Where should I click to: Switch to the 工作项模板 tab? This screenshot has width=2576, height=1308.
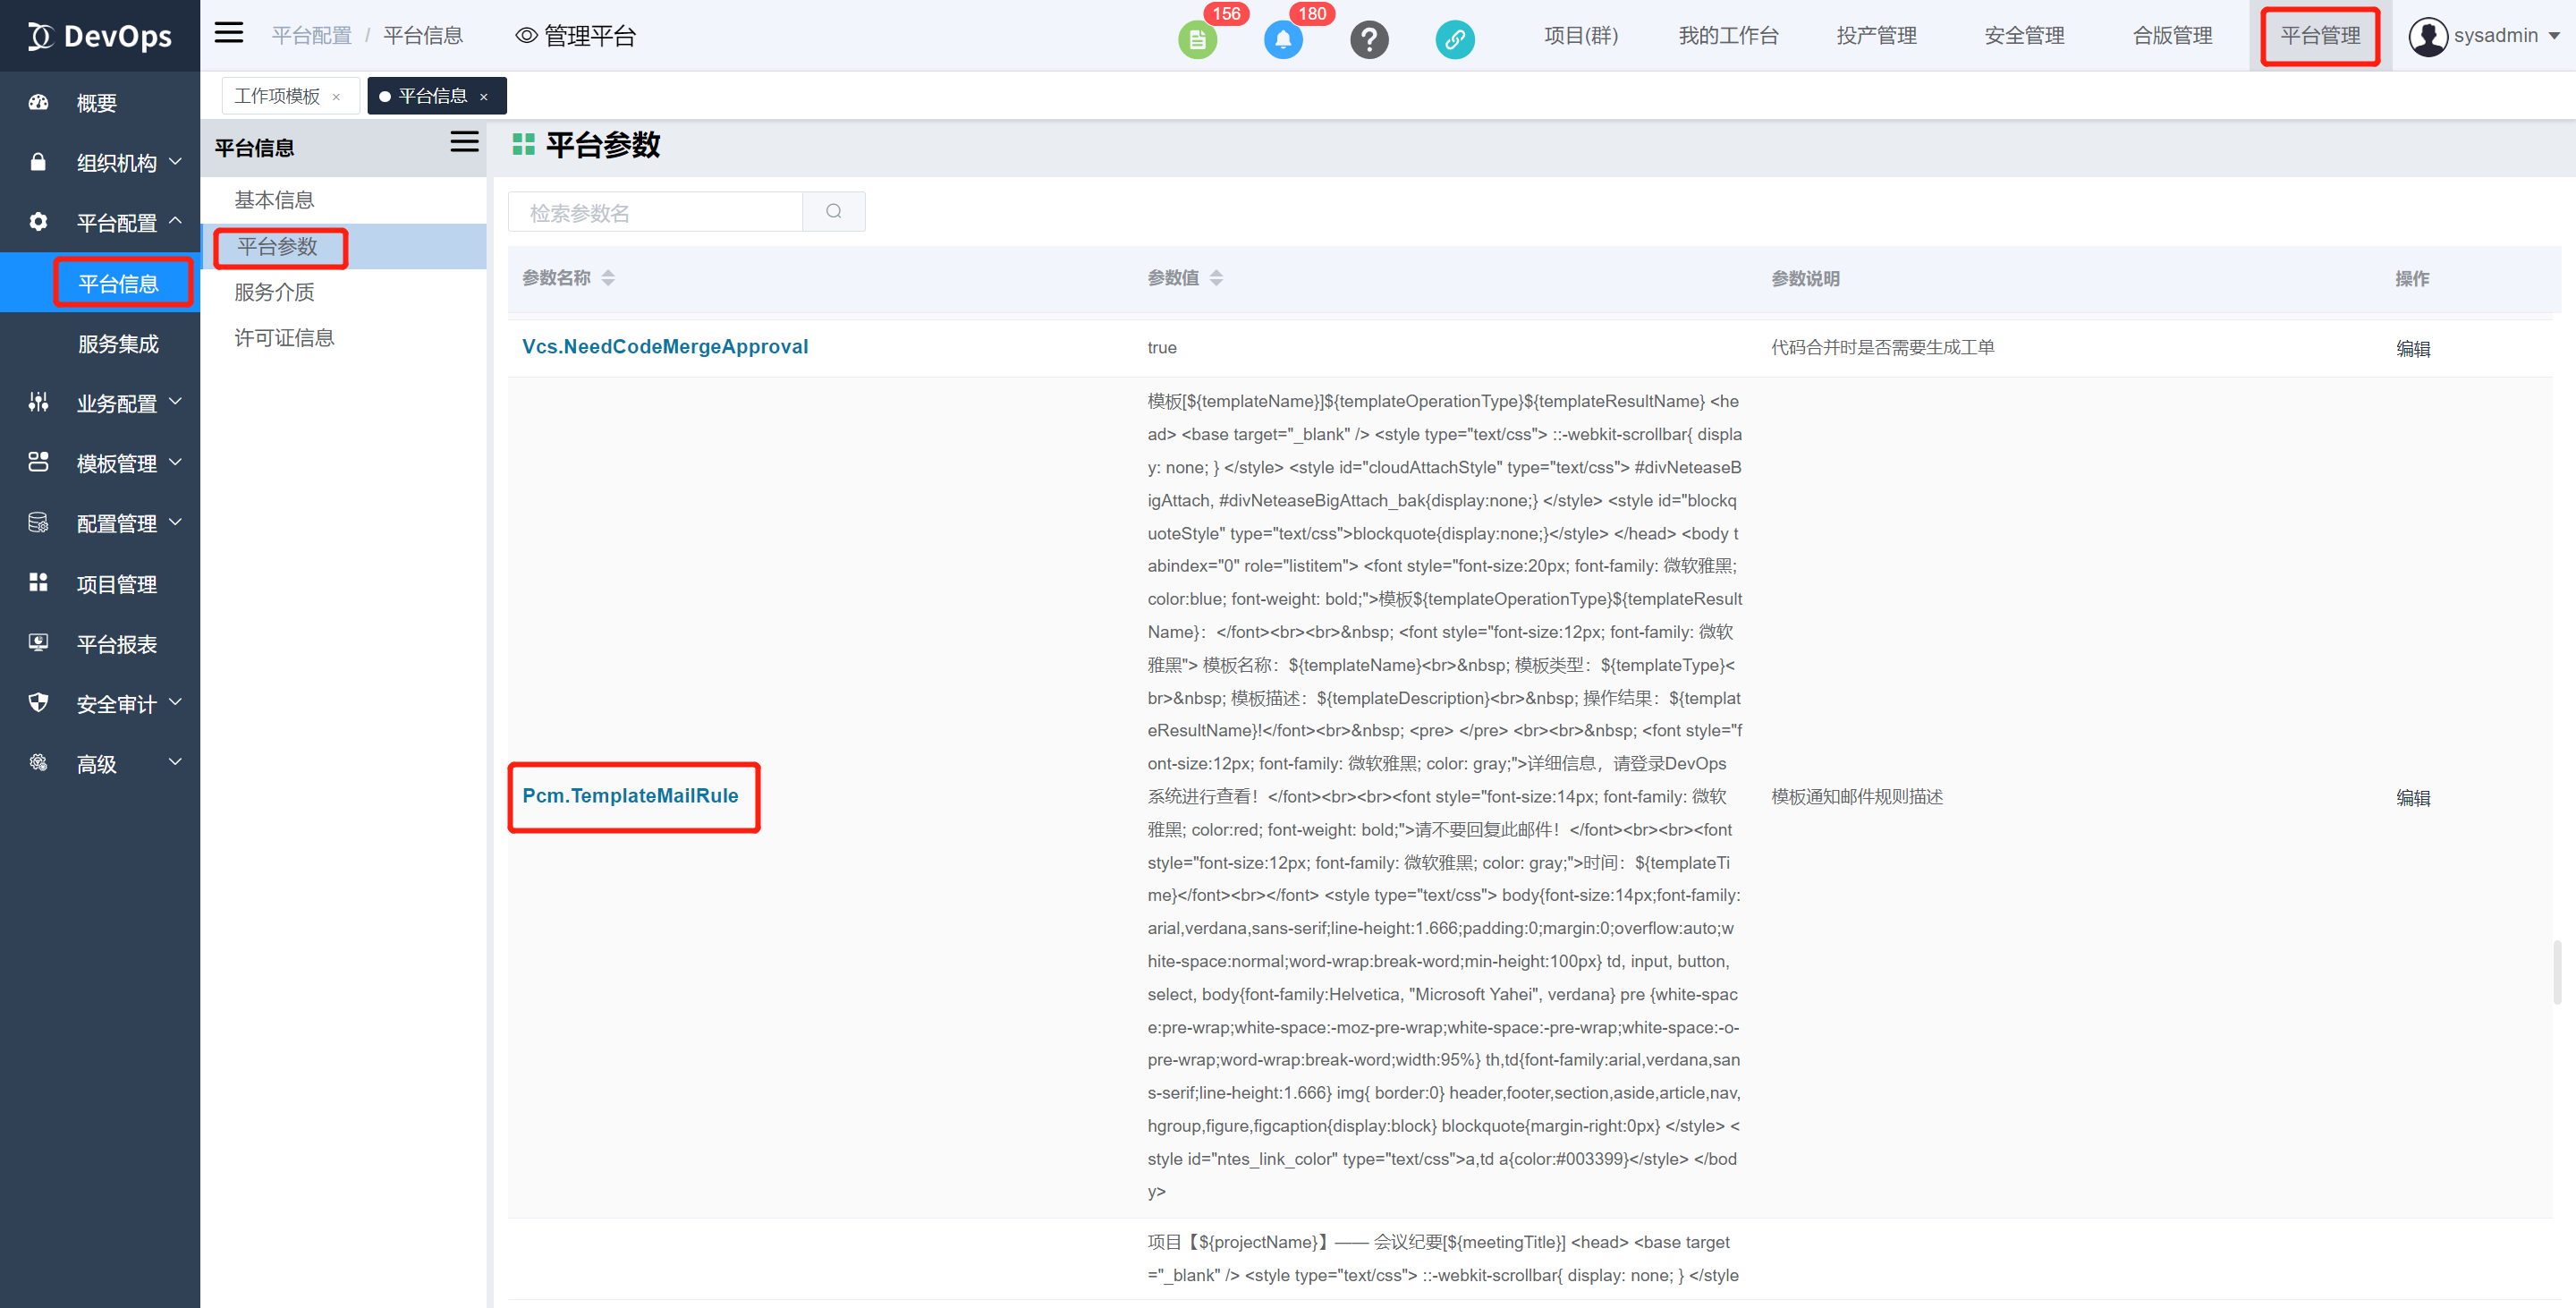tap(277, 96)
